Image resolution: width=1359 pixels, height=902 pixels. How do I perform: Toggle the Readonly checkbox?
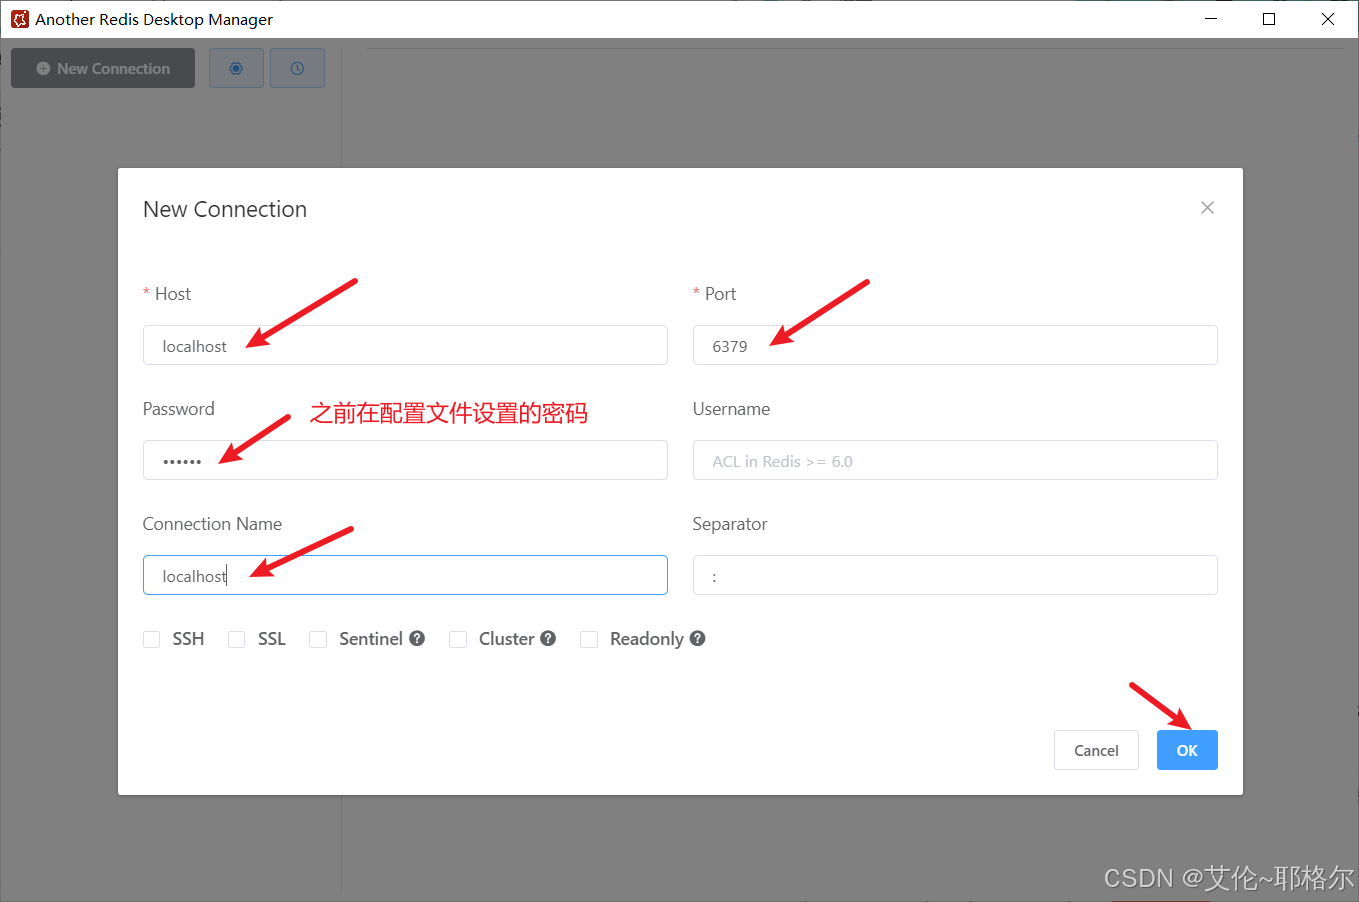click(589, 639)
